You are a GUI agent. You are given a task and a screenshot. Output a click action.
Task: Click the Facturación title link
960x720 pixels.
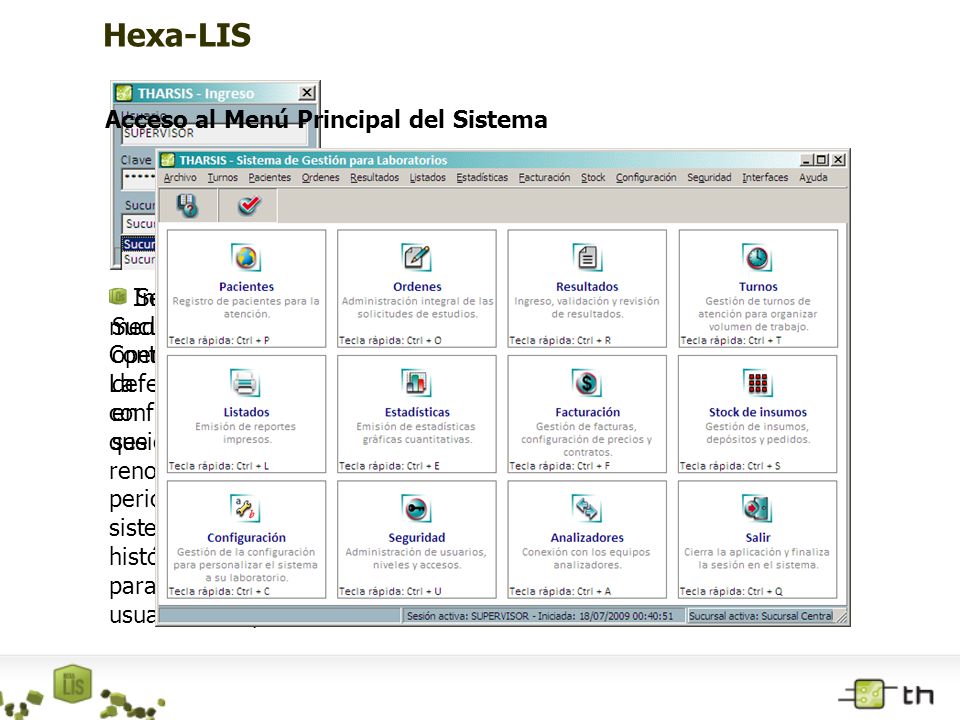587,412
